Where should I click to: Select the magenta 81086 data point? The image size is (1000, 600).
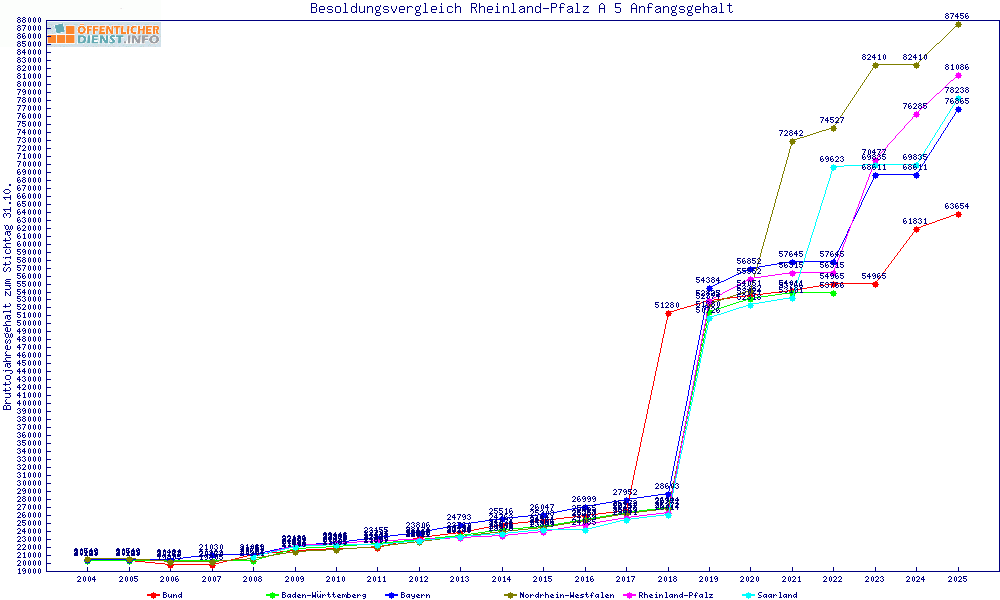958,75
